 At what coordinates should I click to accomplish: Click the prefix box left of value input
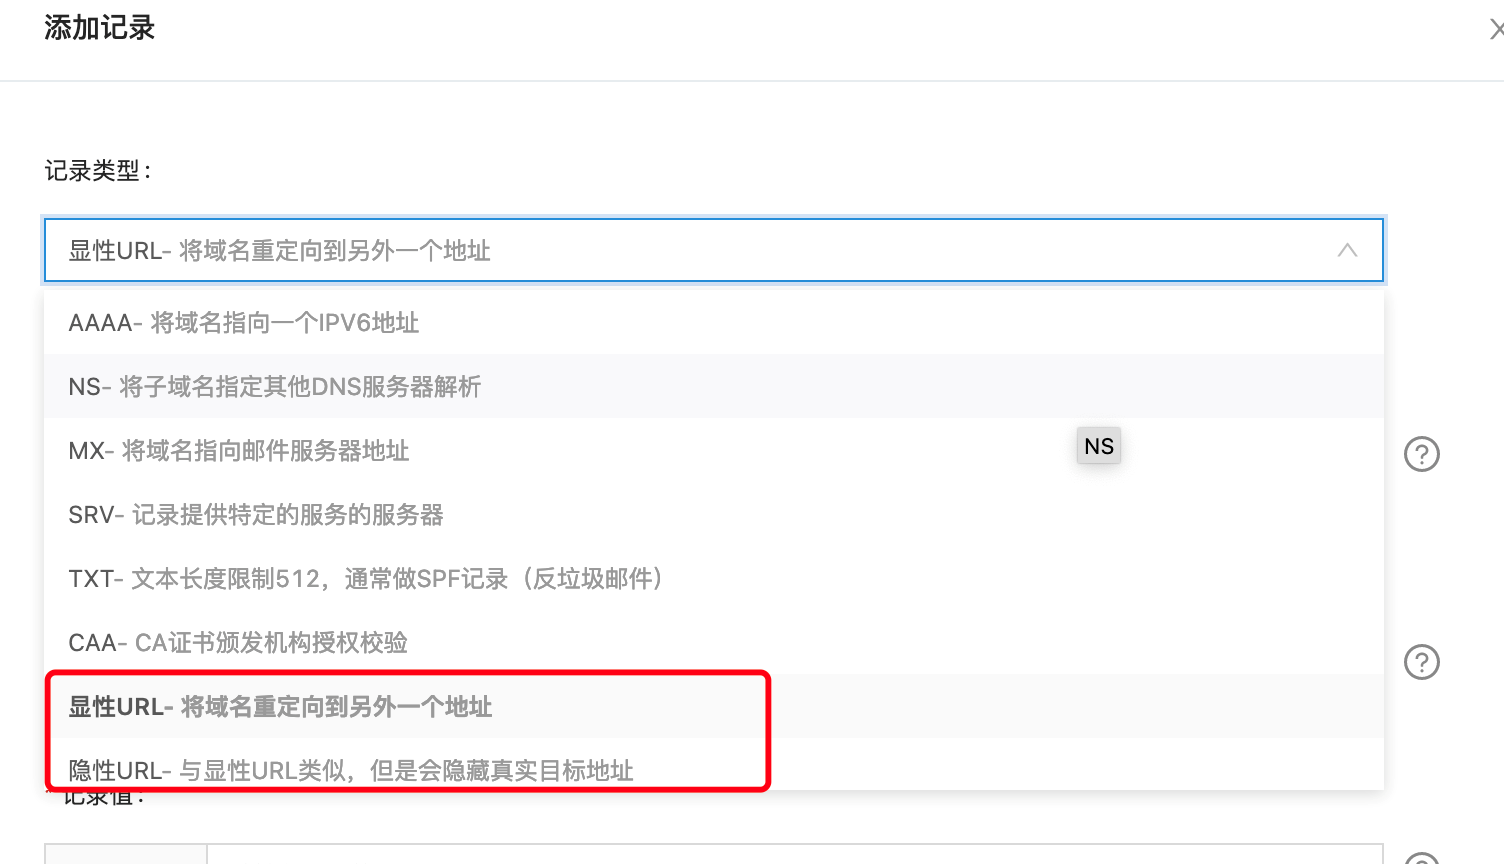point(126,855)
